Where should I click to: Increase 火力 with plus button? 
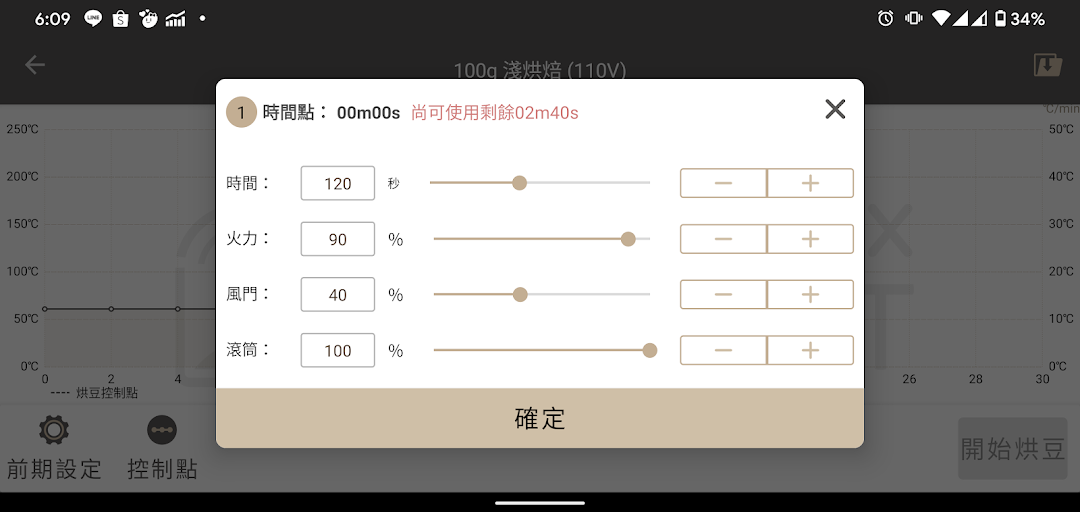810,238
